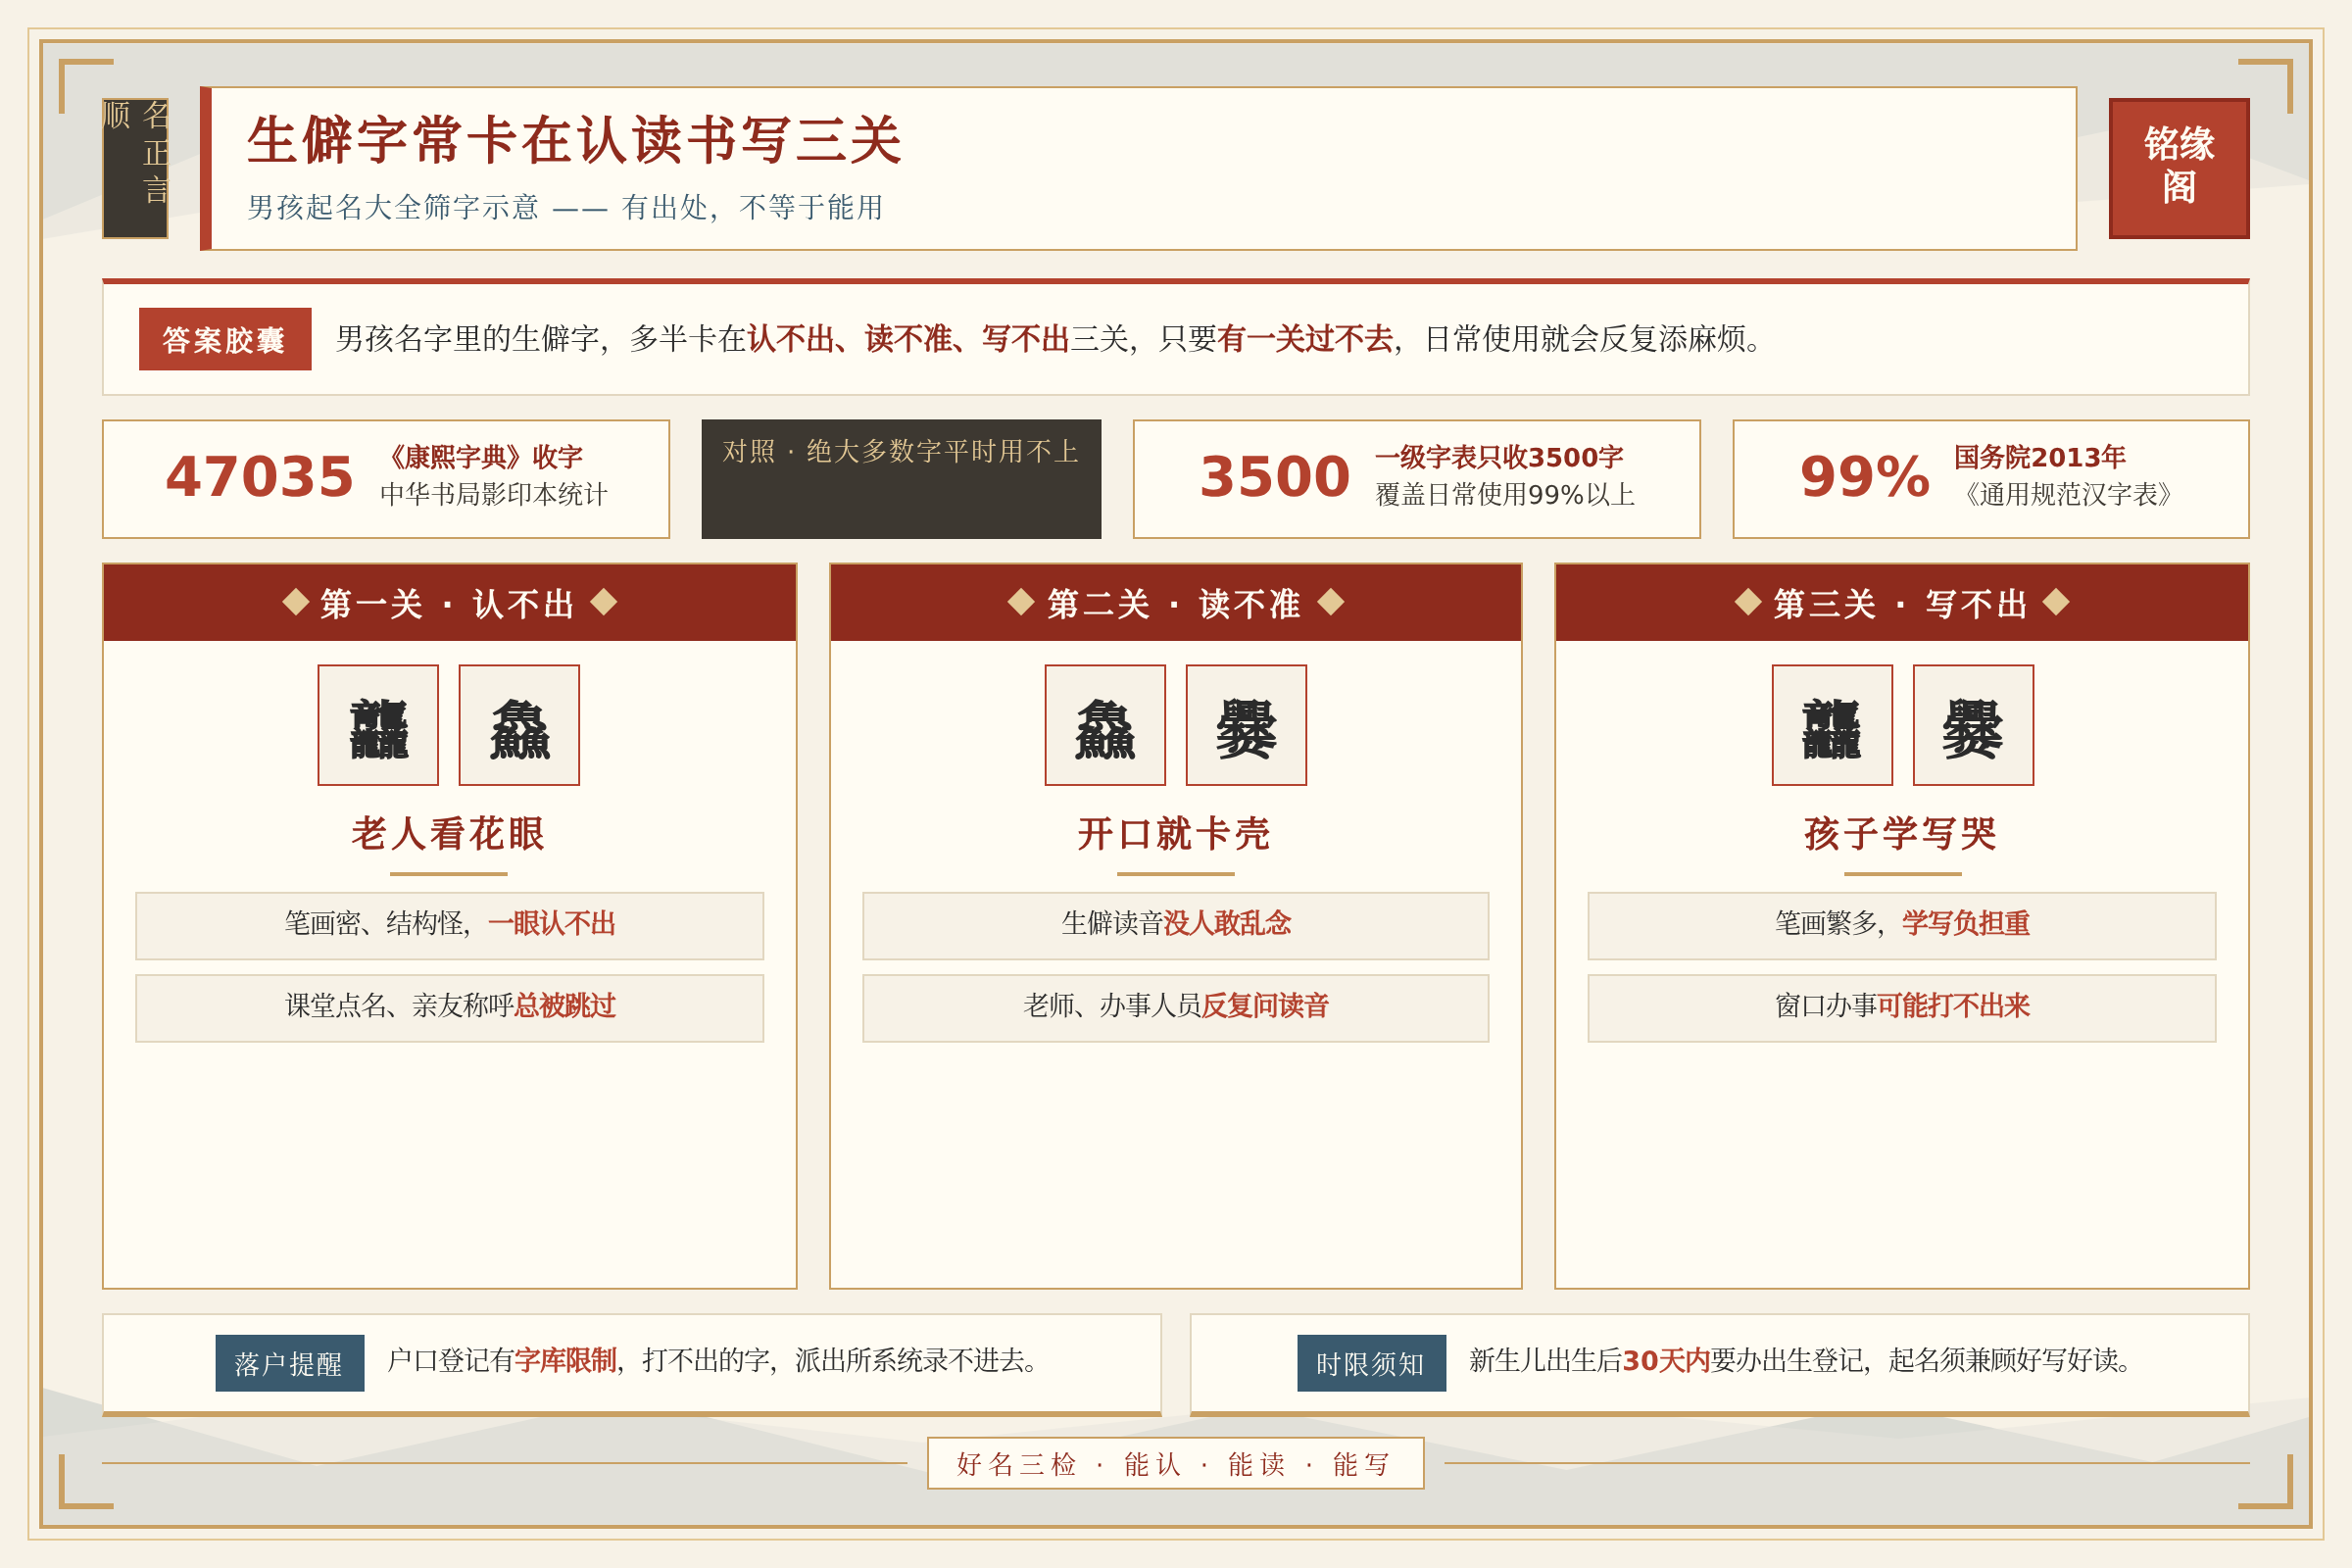Select the 爨 character tile under 第三关
2352x1568 pixels.
pyautogui.click(x=1973, y=725)
